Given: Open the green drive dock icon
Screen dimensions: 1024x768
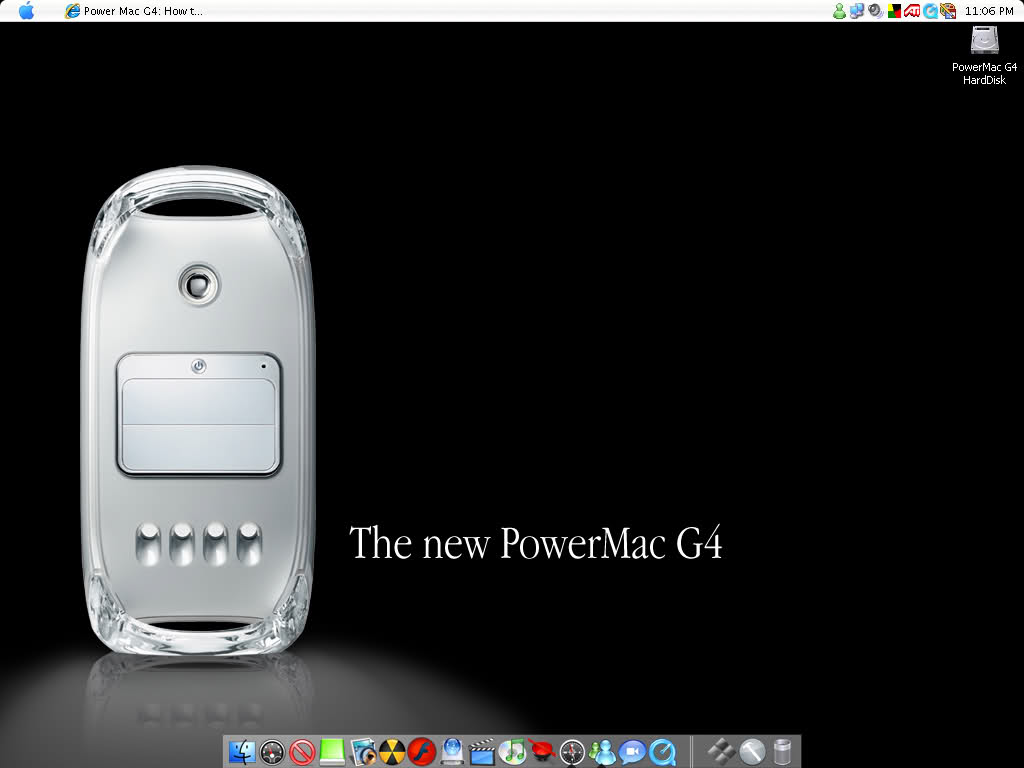Looking at the screenshot, I should 332,752.
